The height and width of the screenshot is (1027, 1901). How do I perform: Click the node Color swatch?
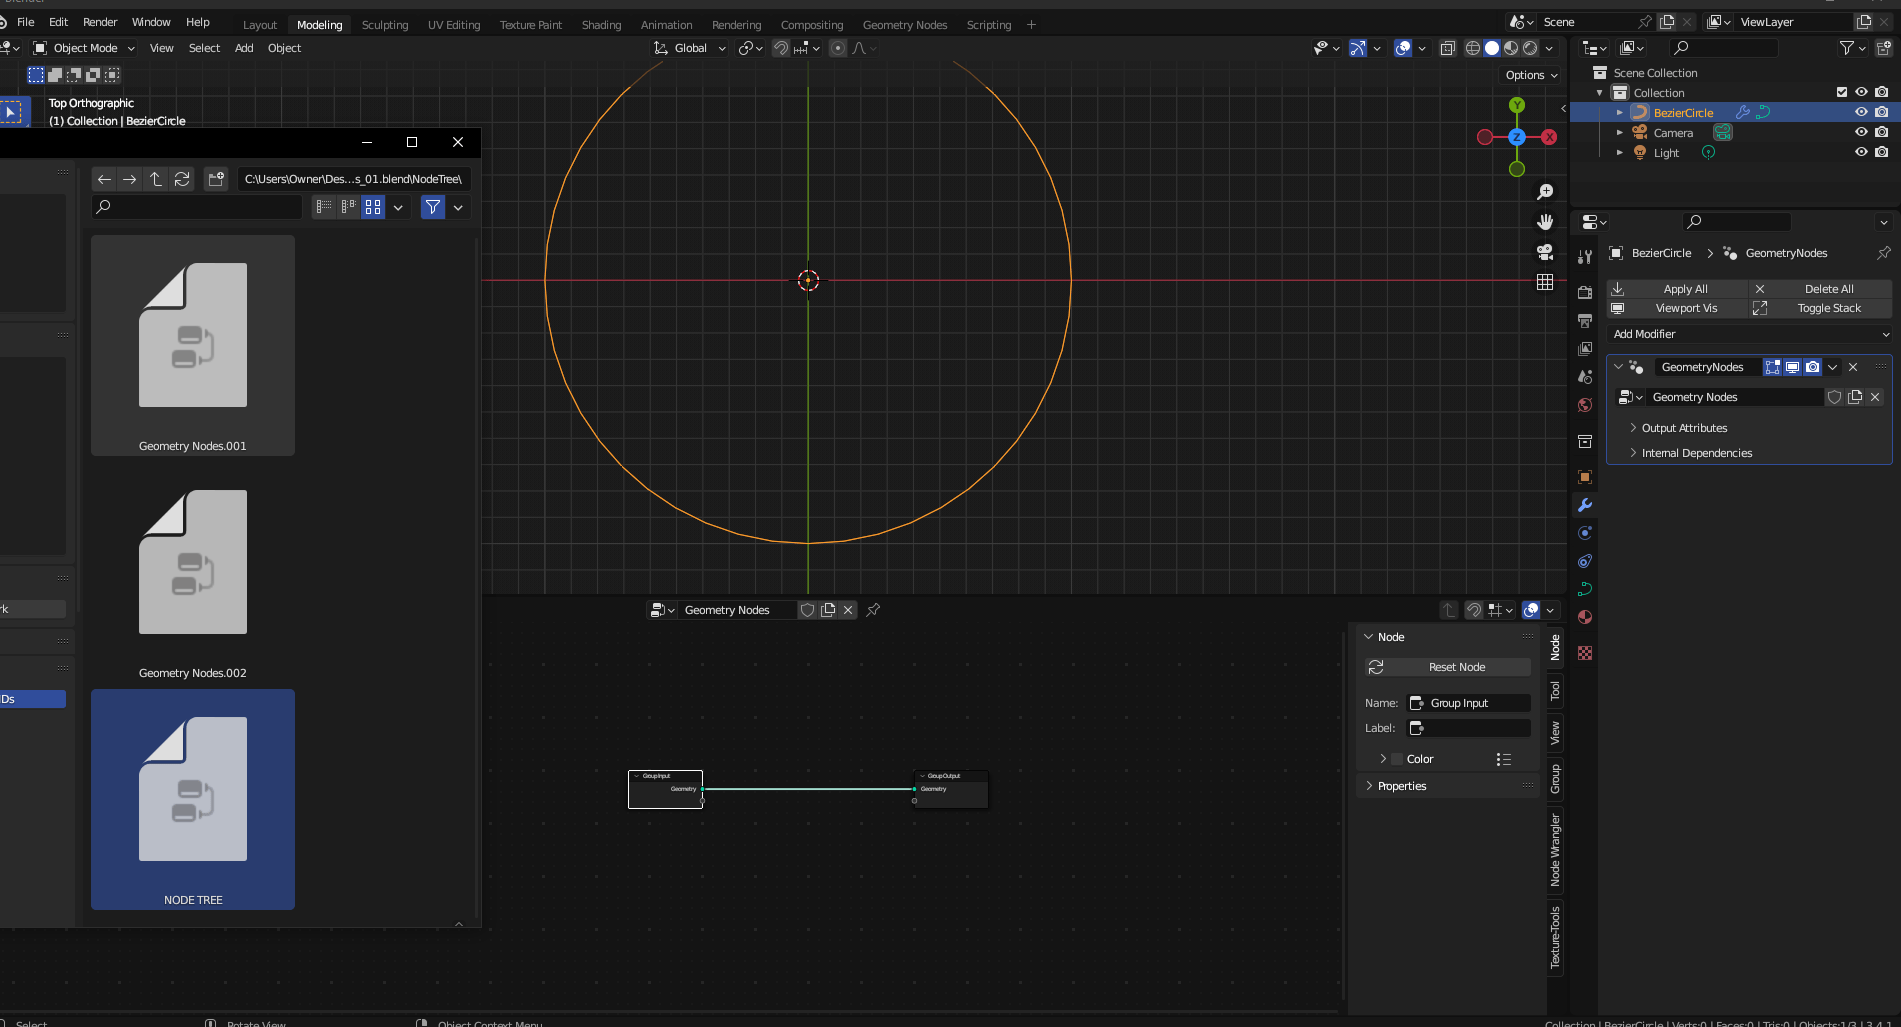[x=1398, y=759]
